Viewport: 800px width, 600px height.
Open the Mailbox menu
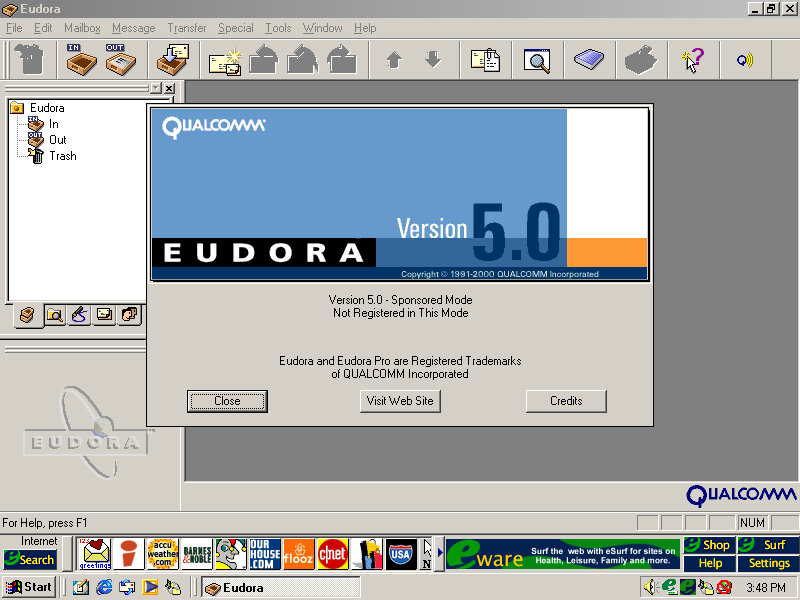click(x=82, y=28)
